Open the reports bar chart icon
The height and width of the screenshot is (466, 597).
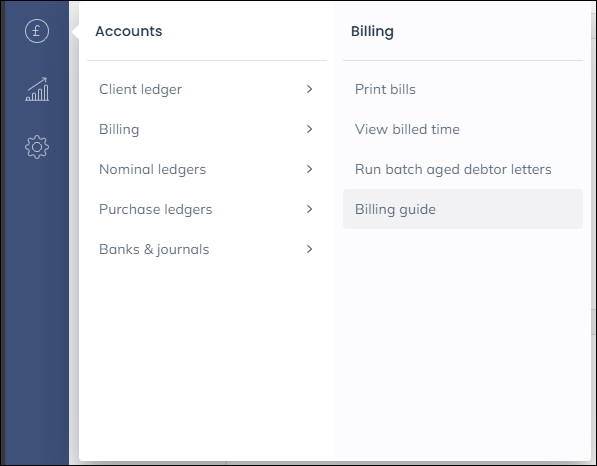coord(37,89)
